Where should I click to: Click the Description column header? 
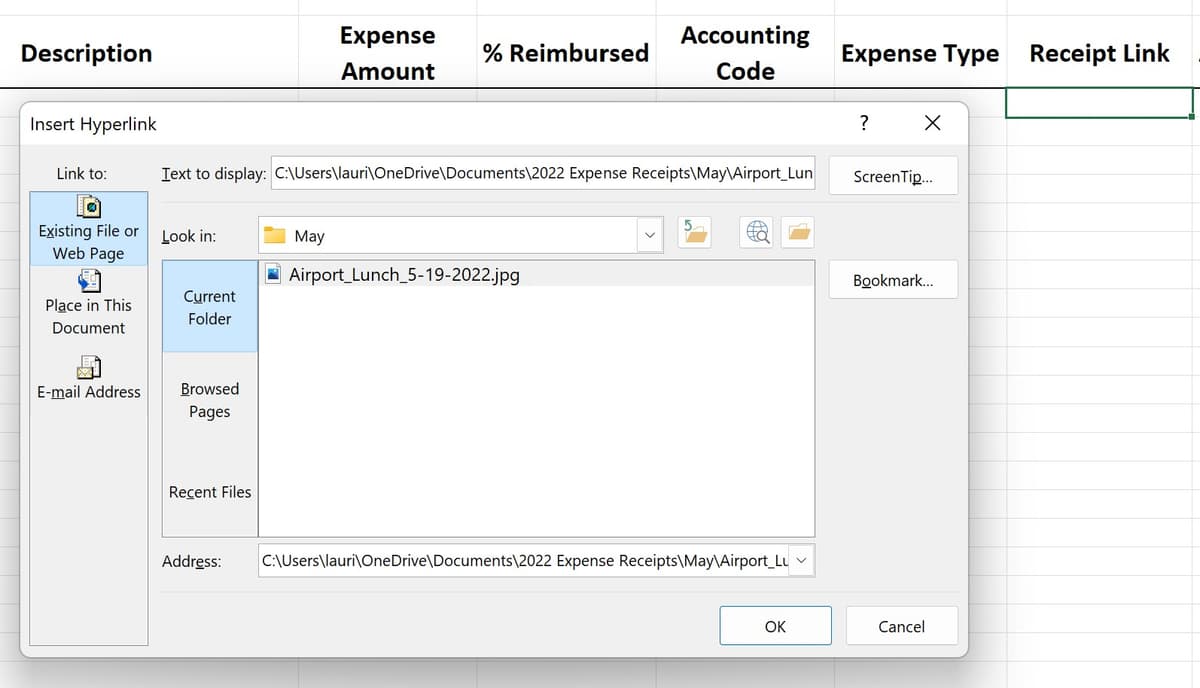[87, 53]
